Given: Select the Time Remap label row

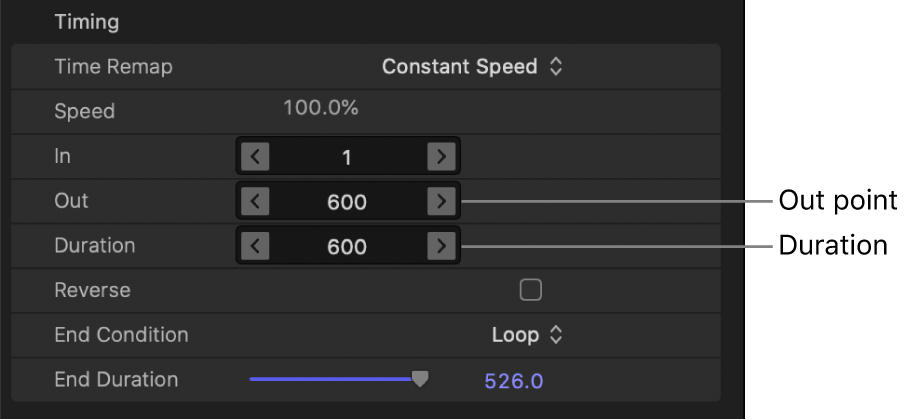Looking at the screenshot, I should click(x=113, y=67).
